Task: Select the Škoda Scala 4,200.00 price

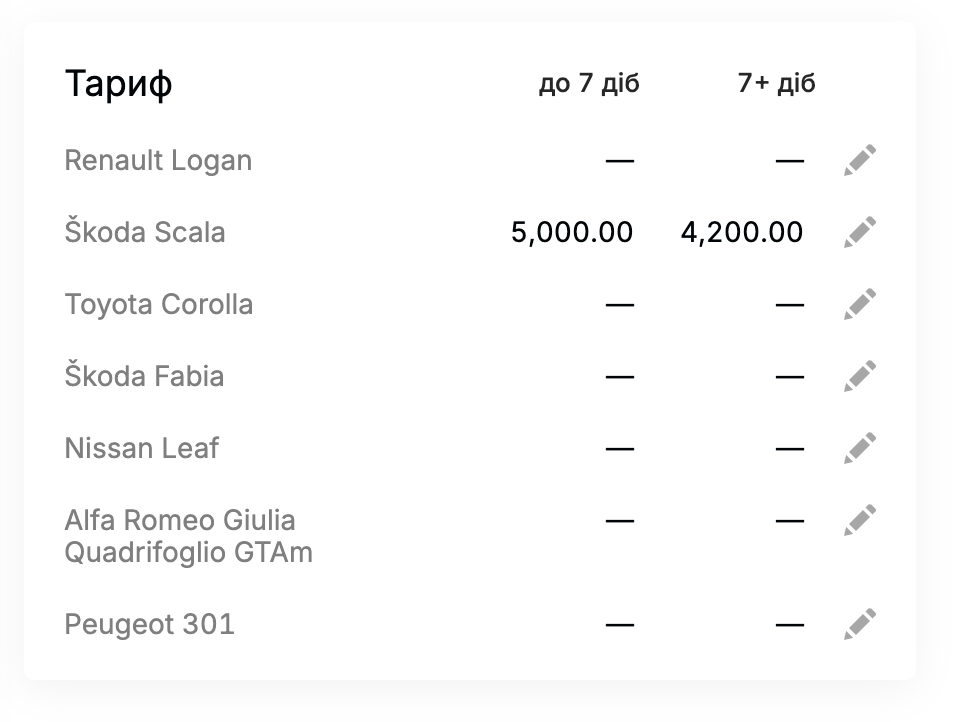Action: pos(742,232)
